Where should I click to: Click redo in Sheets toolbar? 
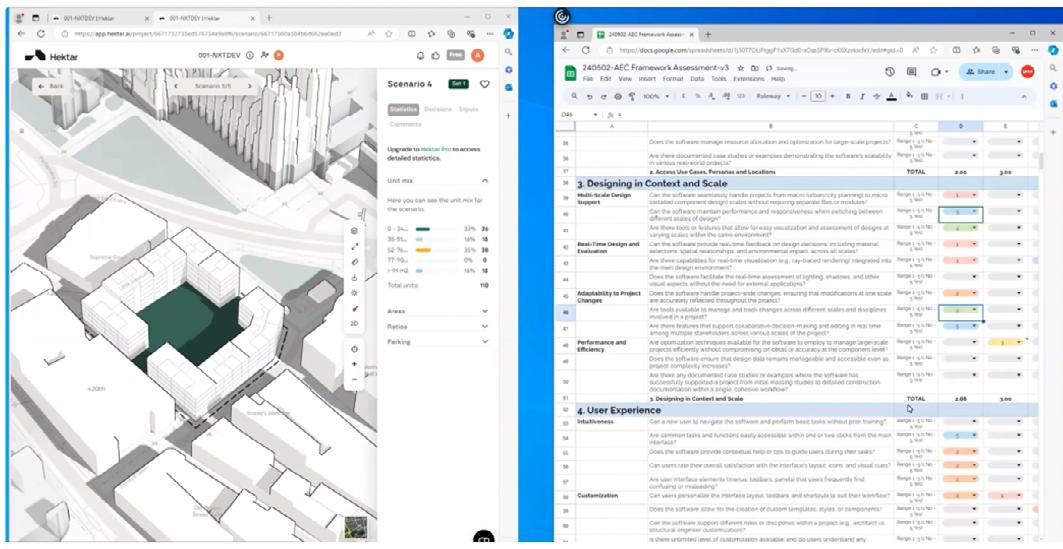click(603, 97)
